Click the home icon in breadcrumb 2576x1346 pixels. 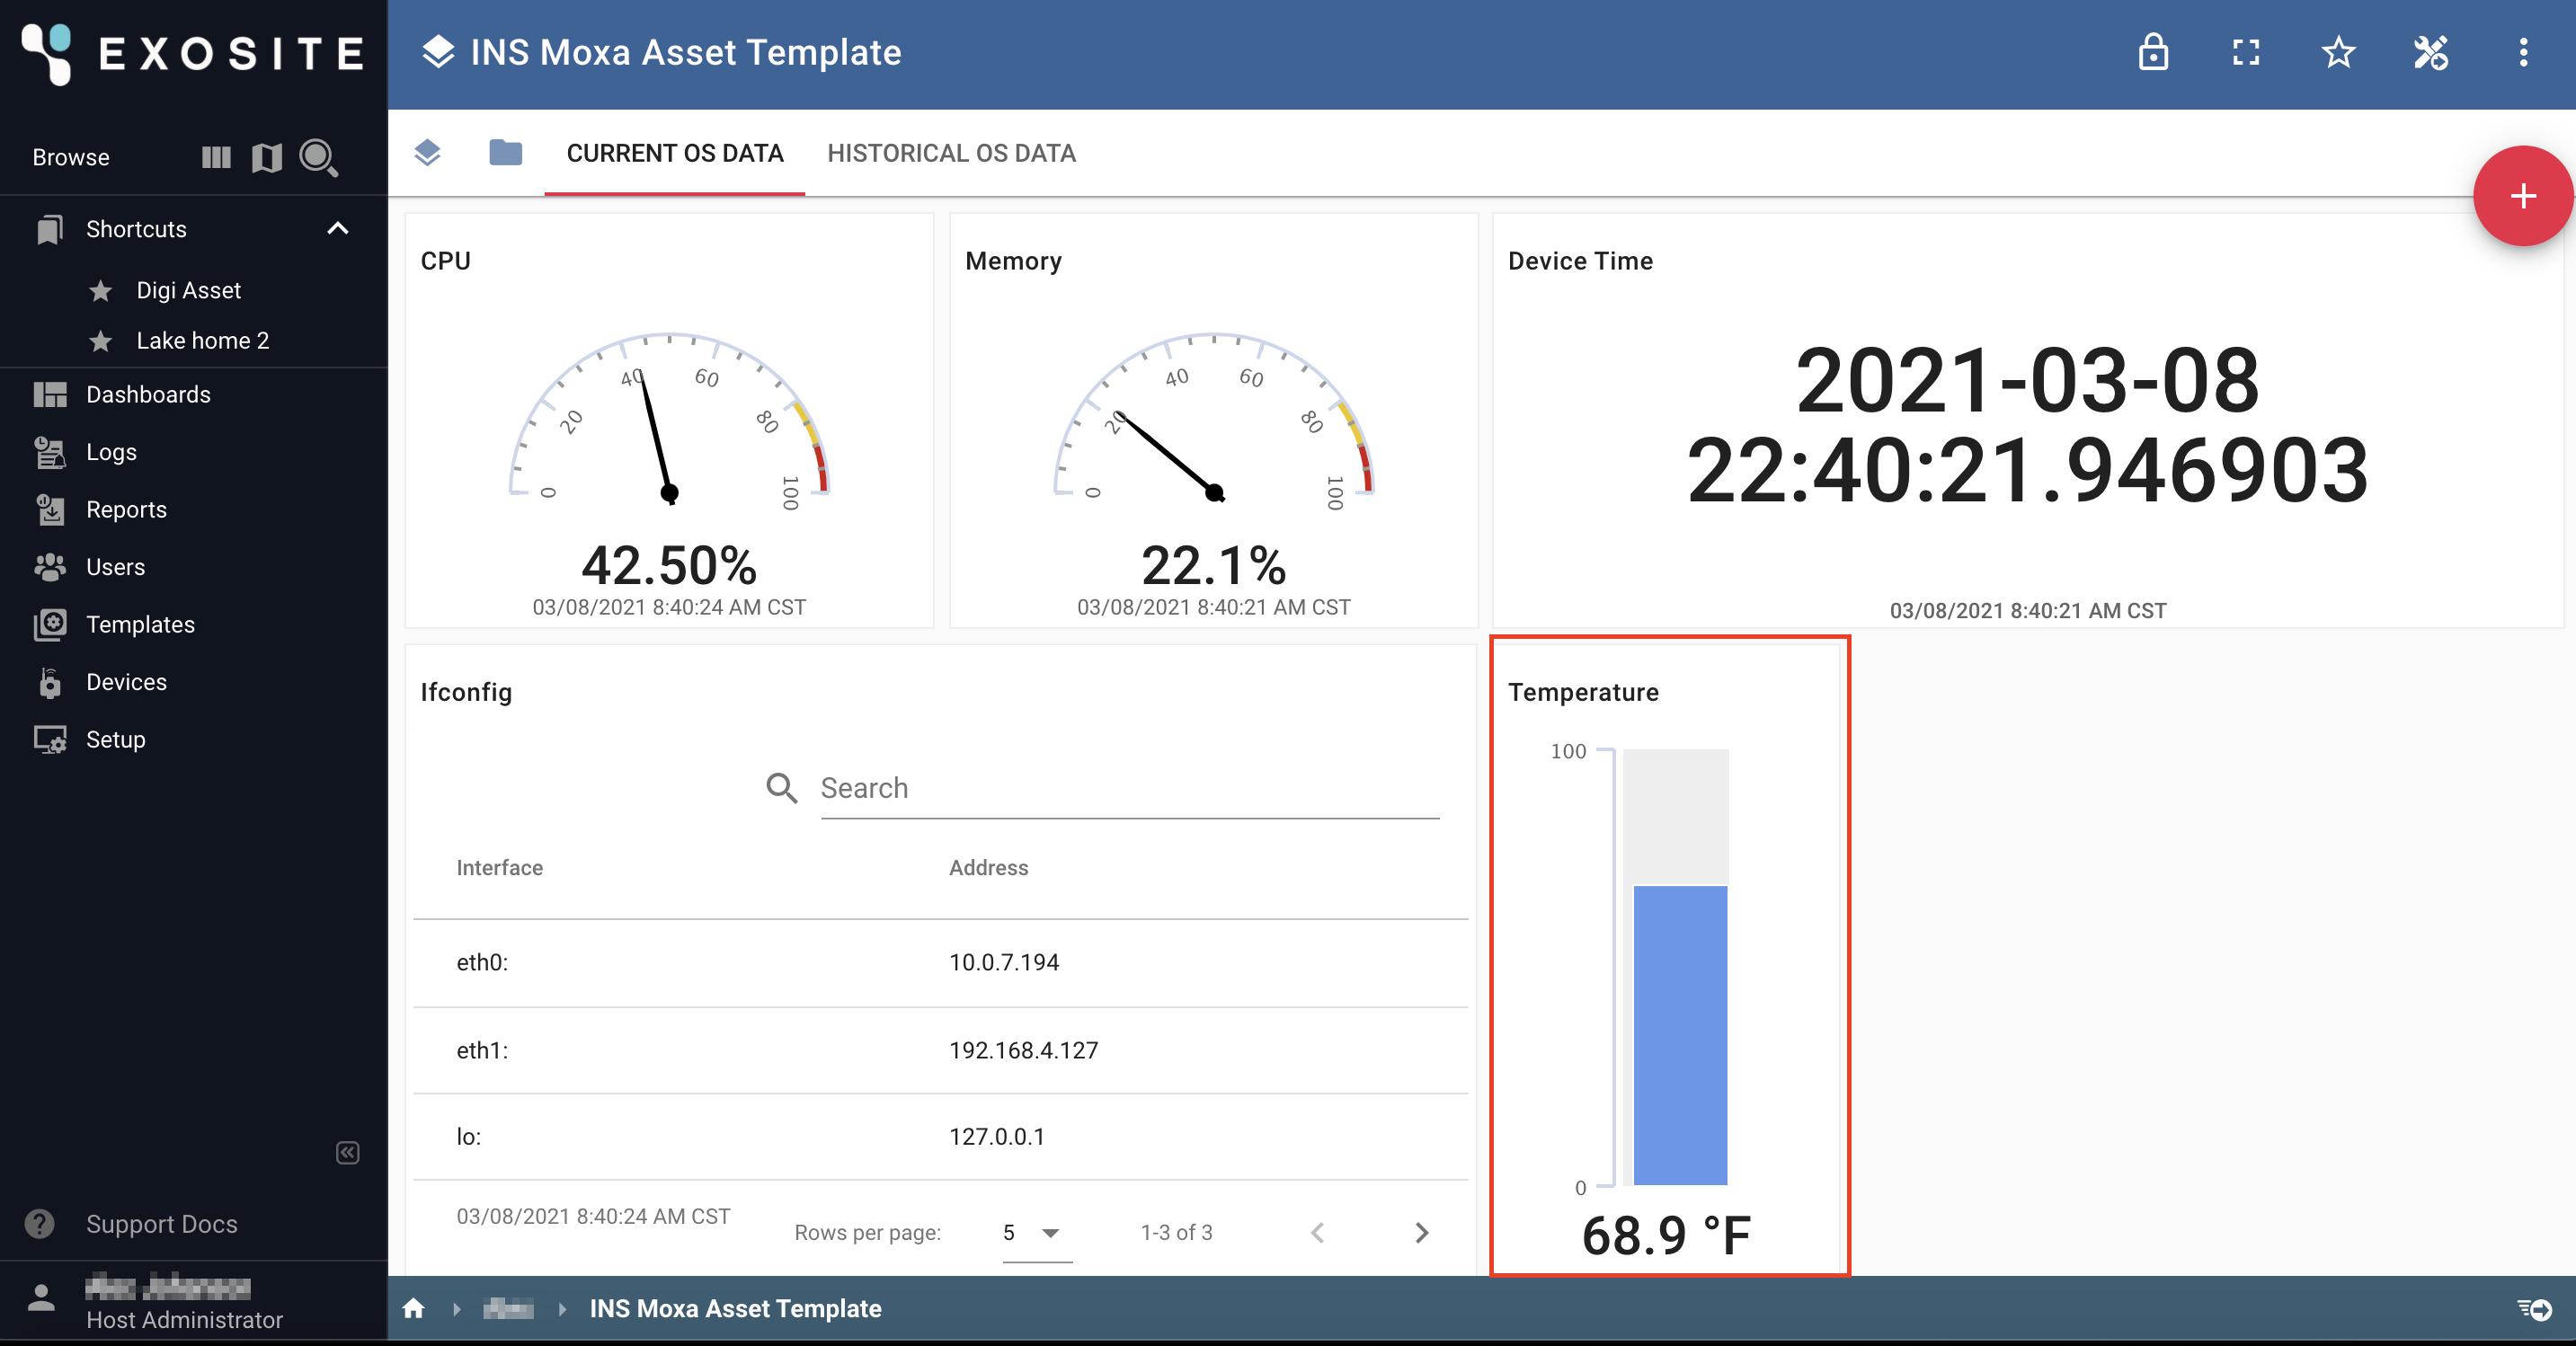pyautogui.click(x=413, y=1309)
